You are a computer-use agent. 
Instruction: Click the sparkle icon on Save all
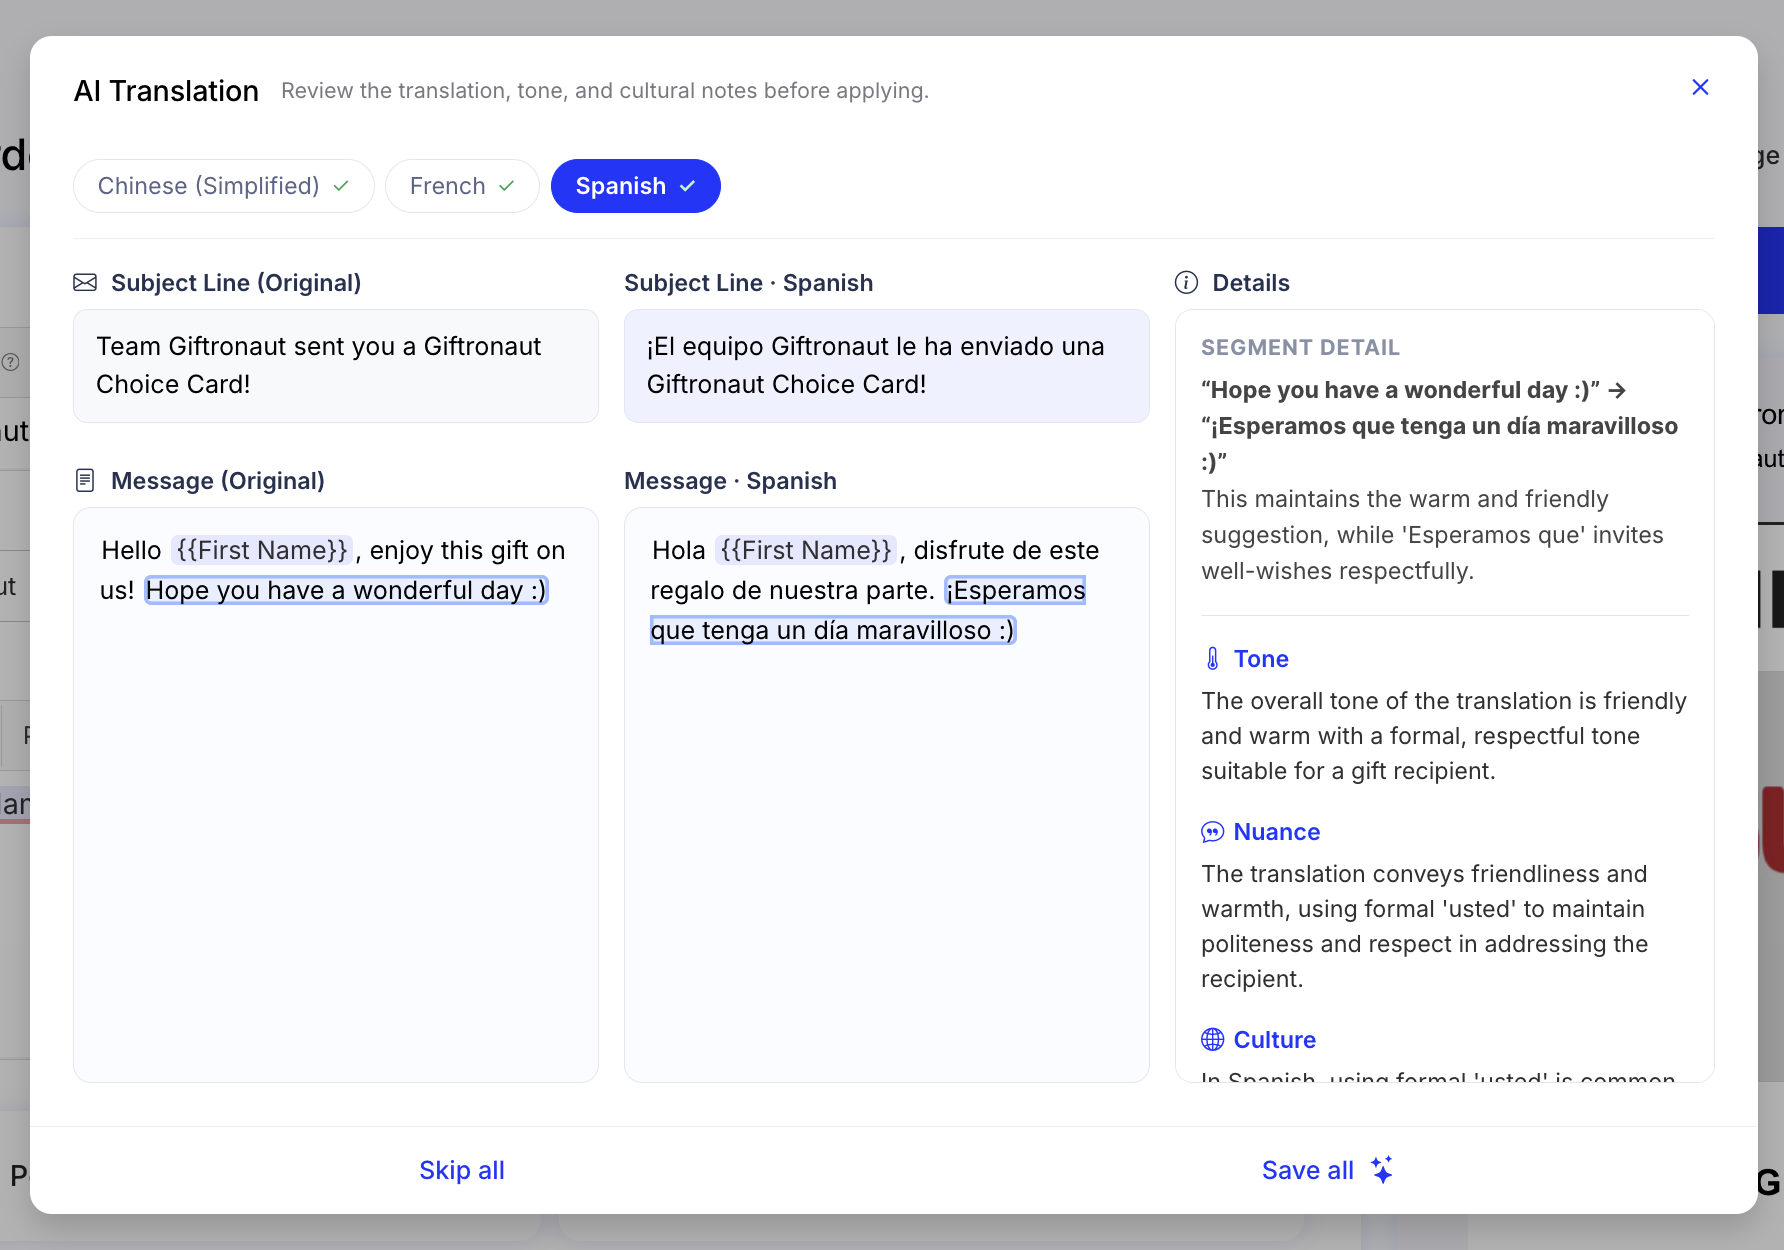coord(1382,1170)
